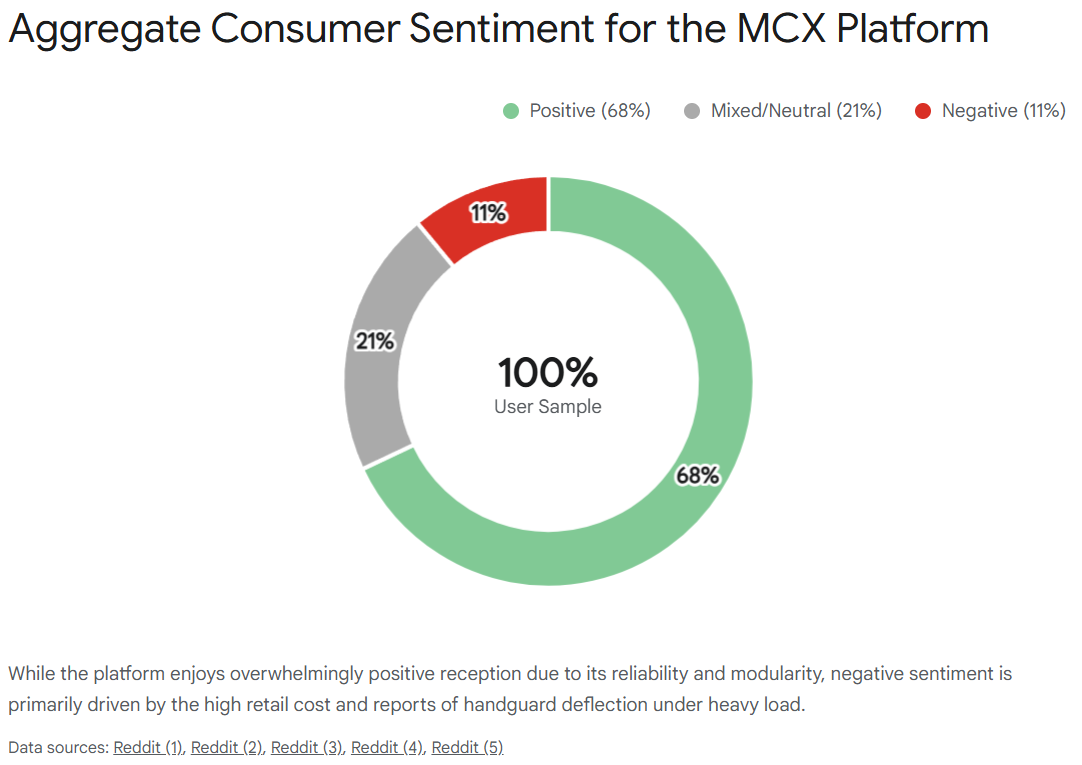The height and width of the screenshot is (765, 1082).
Task: Click the Data sources label
Action: (x=58, y=747)
